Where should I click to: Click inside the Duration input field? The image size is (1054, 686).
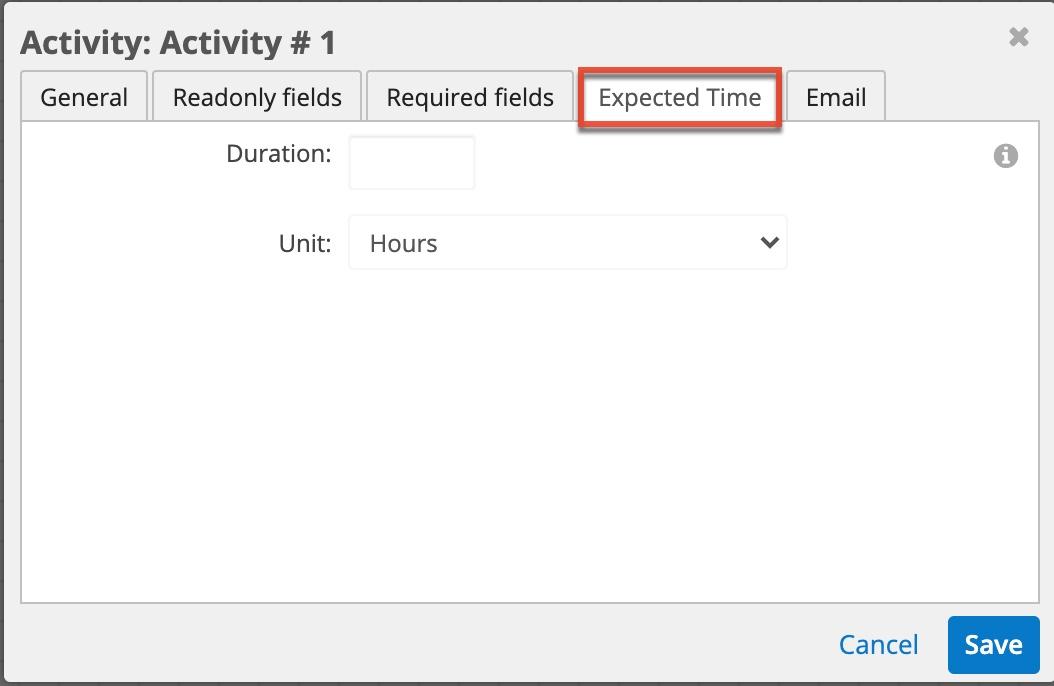tap(411, 162)
